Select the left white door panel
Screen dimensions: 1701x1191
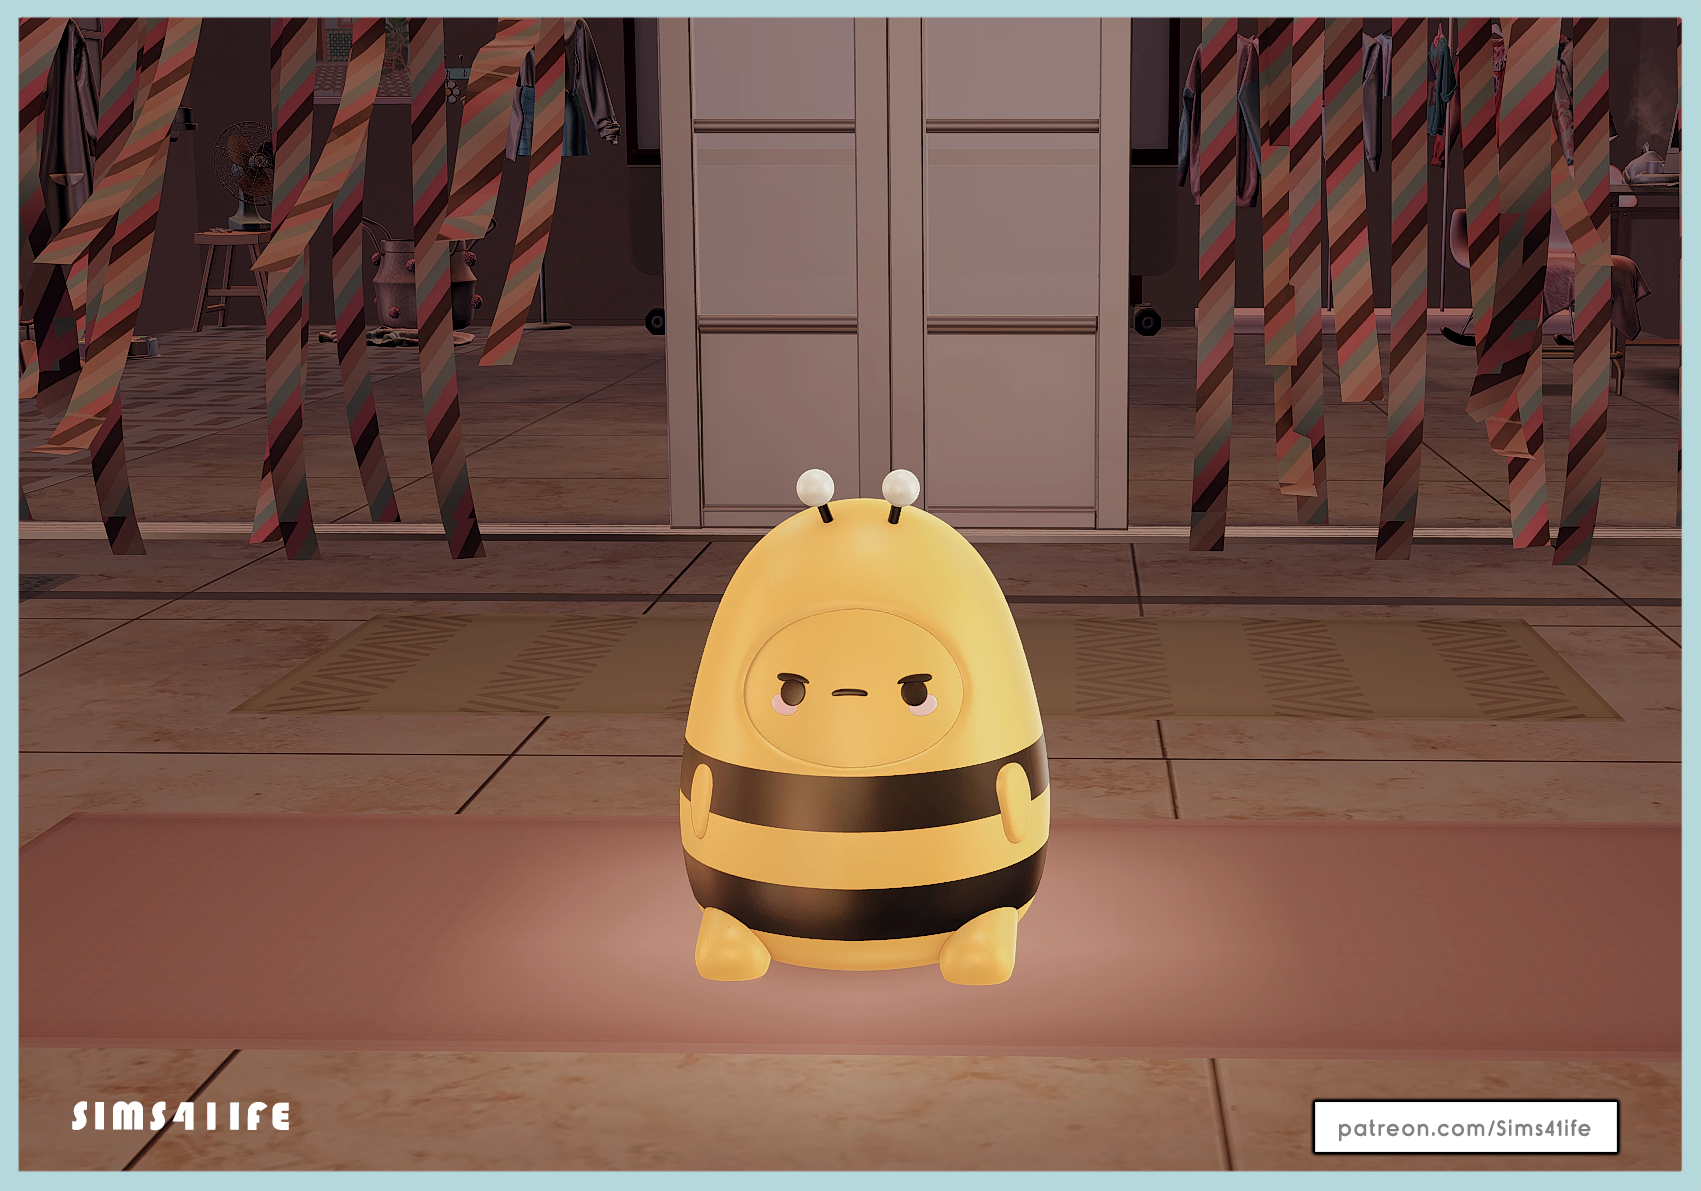coord(775,270)
